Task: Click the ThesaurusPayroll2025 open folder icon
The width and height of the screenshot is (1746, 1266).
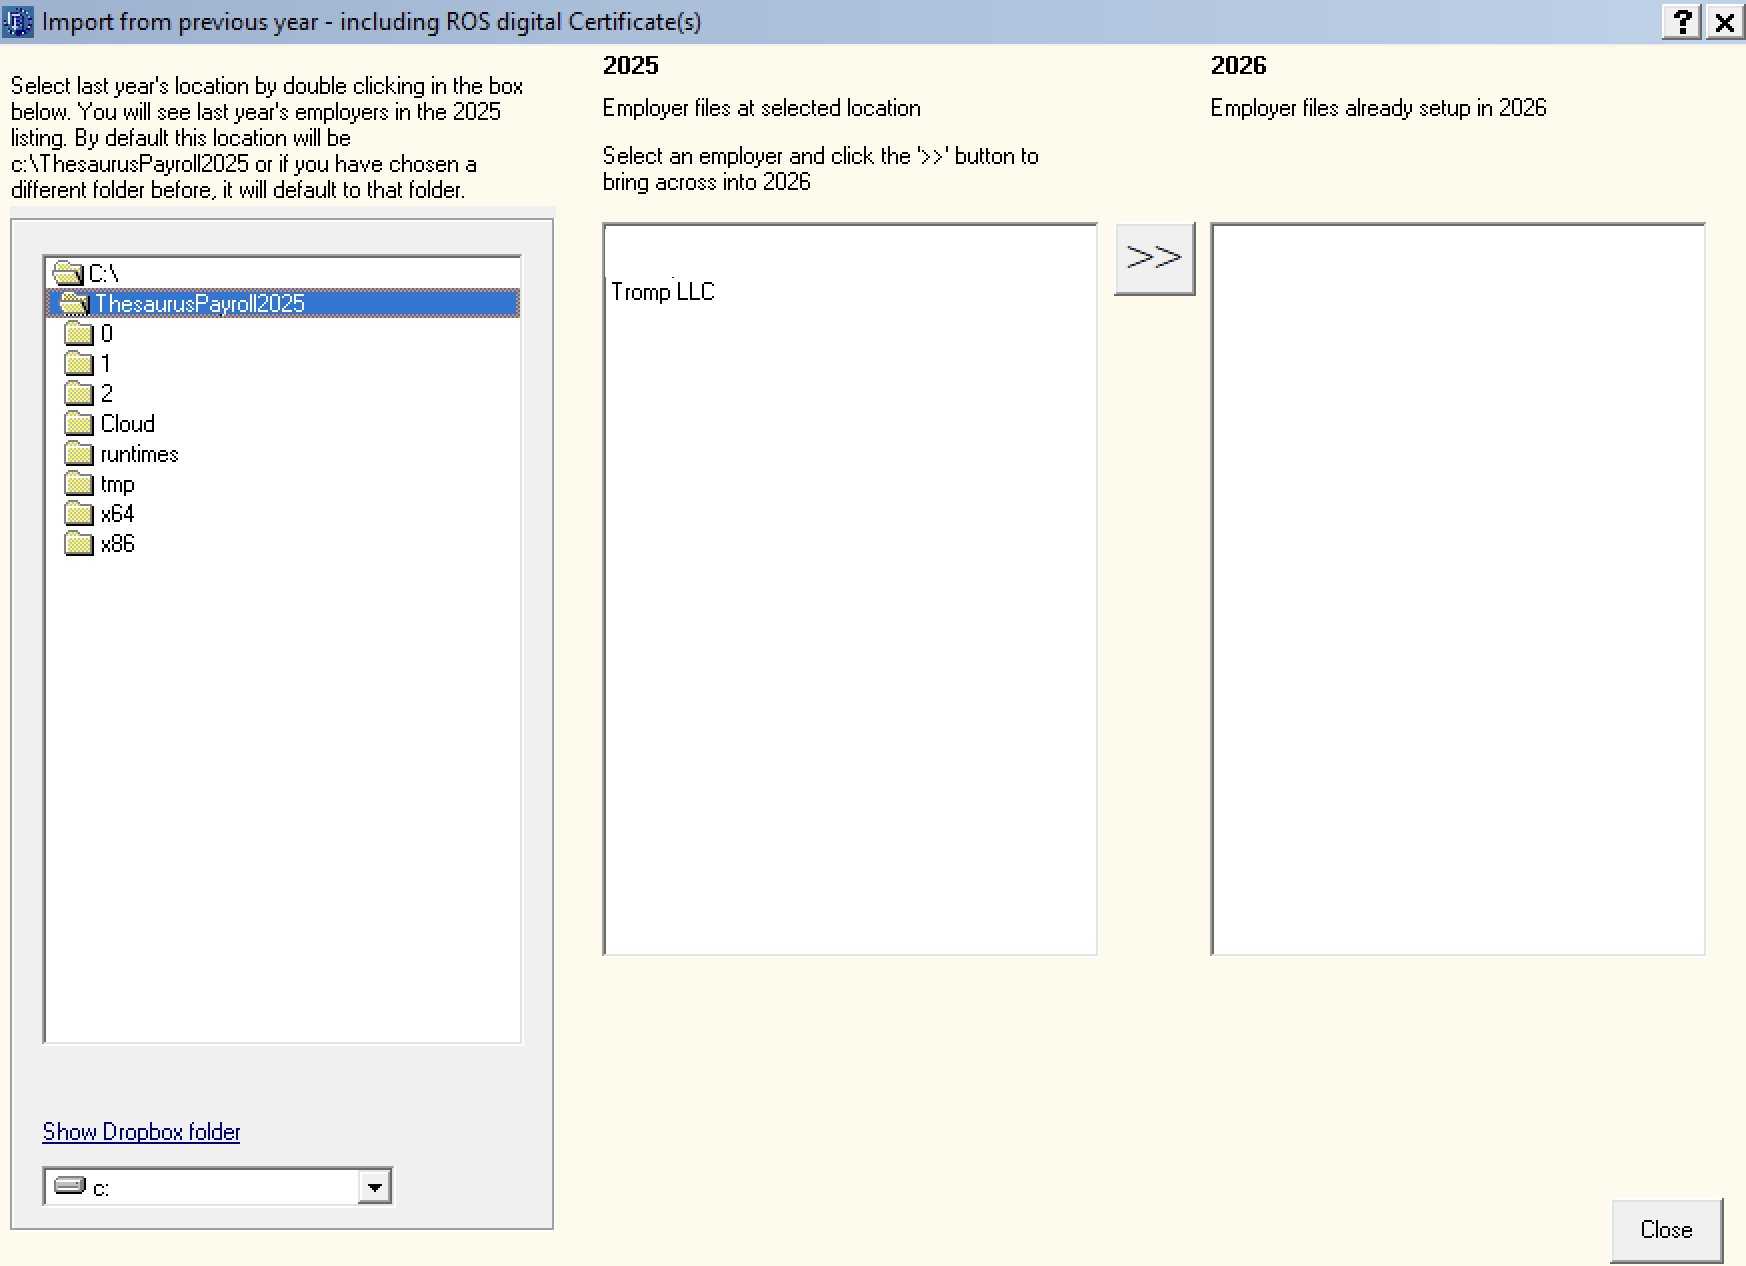Action: point(74,303)
